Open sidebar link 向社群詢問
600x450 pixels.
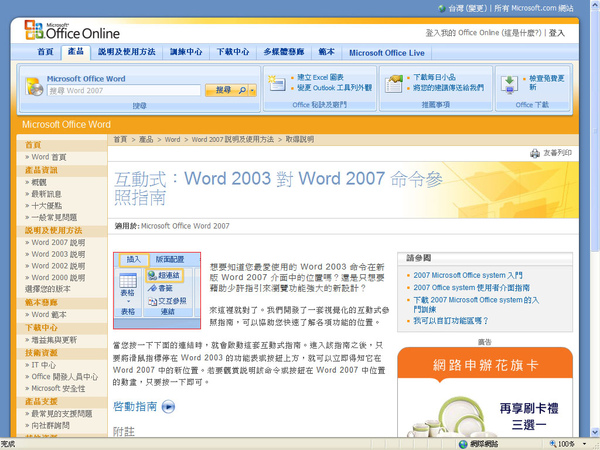50,426
